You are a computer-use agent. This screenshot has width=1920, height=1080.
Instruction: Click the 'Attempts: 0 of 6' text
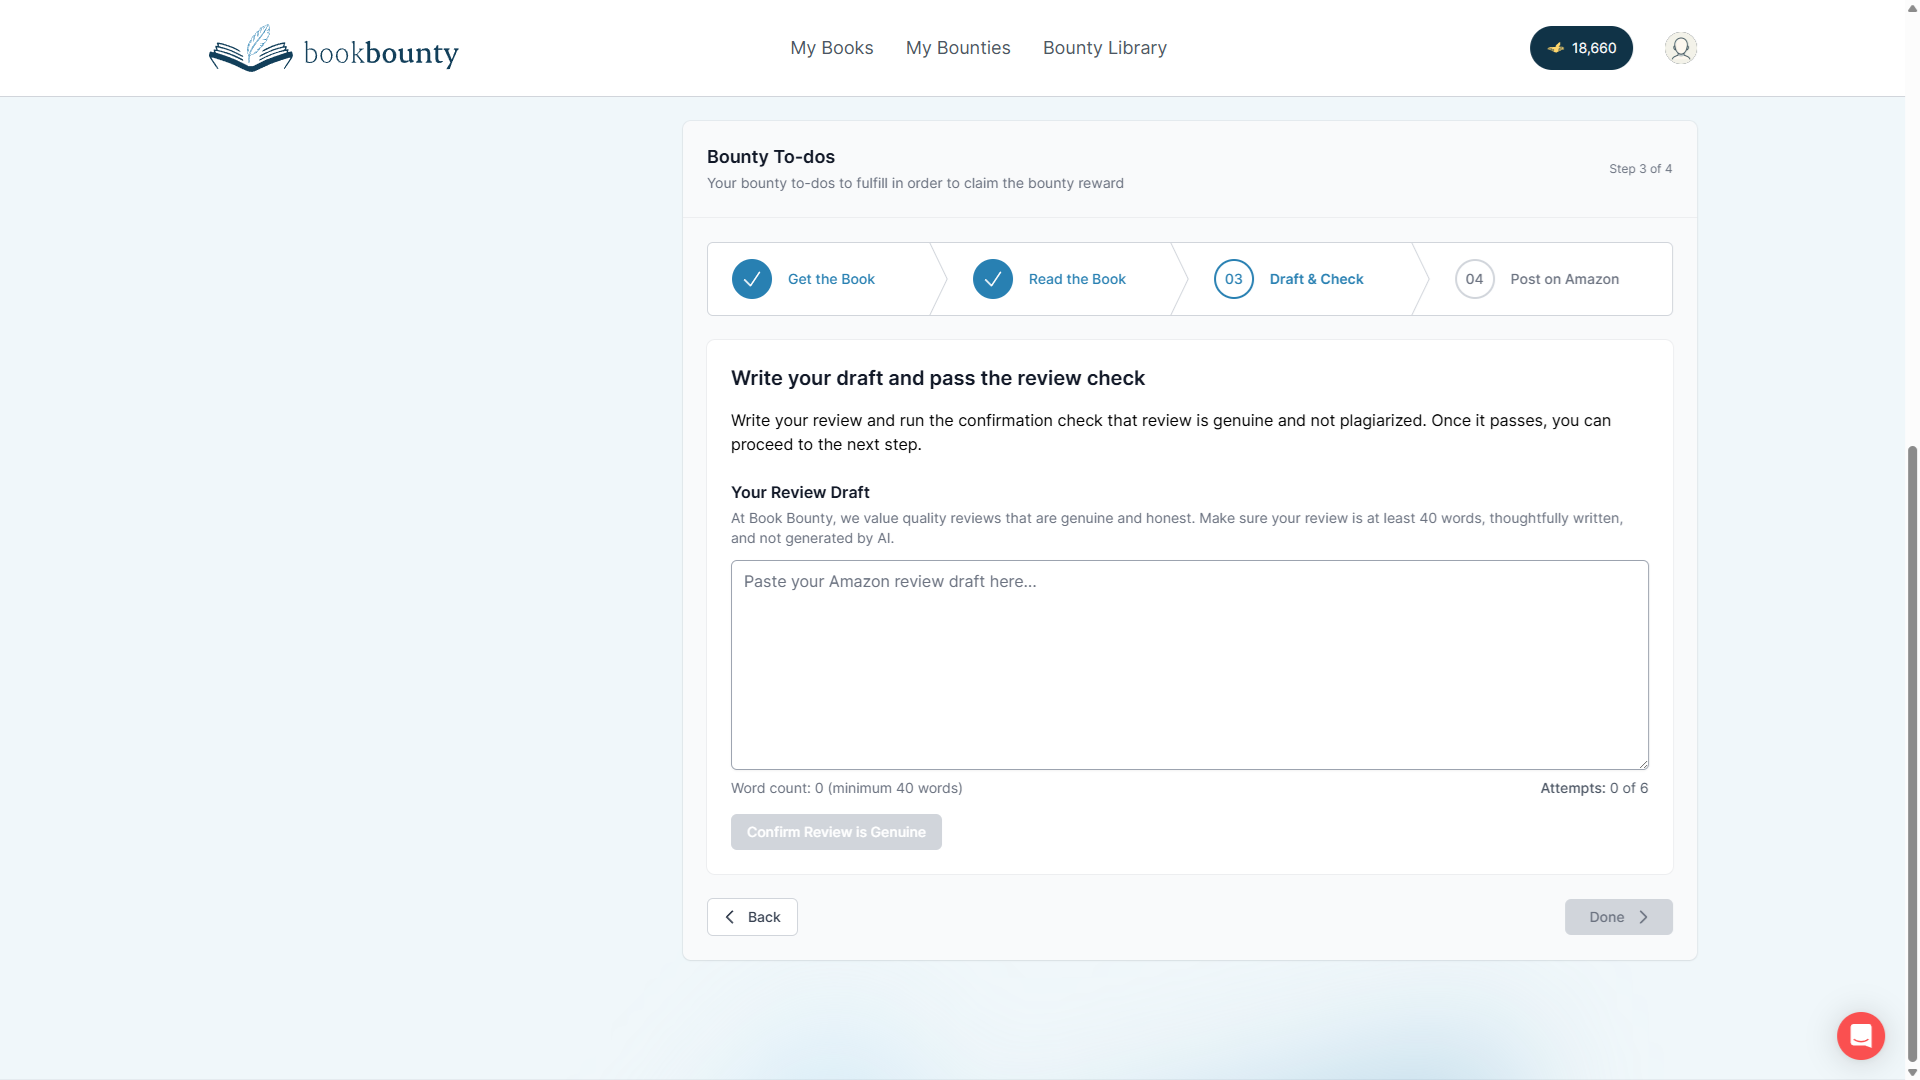(x=1594, y=788)
